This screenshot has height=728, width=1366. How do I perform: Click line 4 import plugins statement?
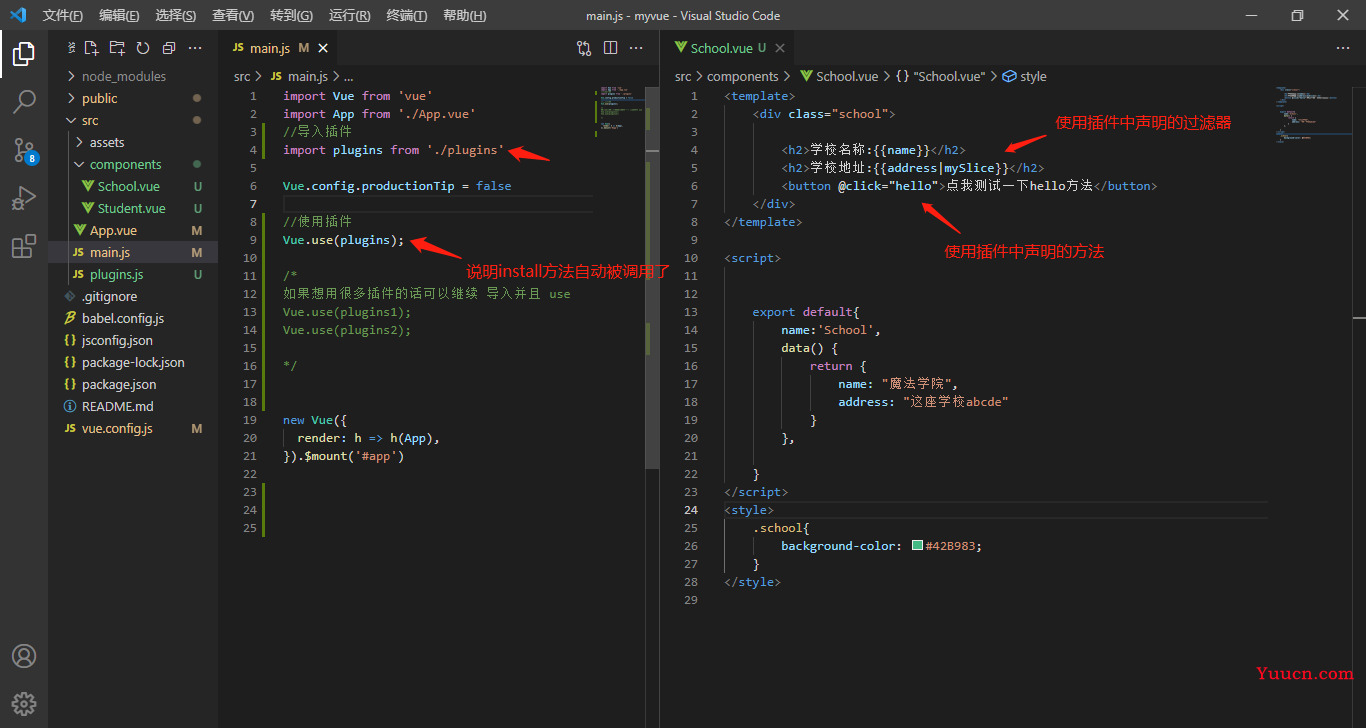pyautogui.click(x=394, y=150)
